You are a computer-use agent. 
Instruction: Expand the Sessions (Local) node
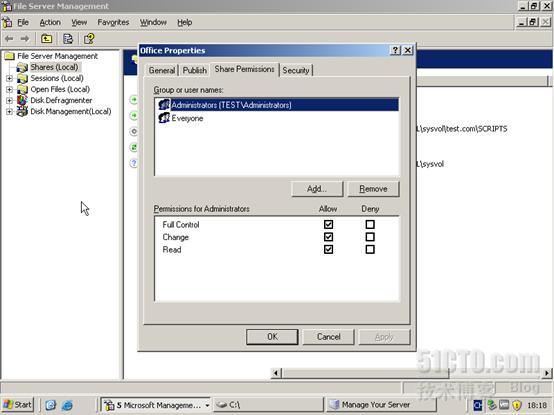[10, 78]
